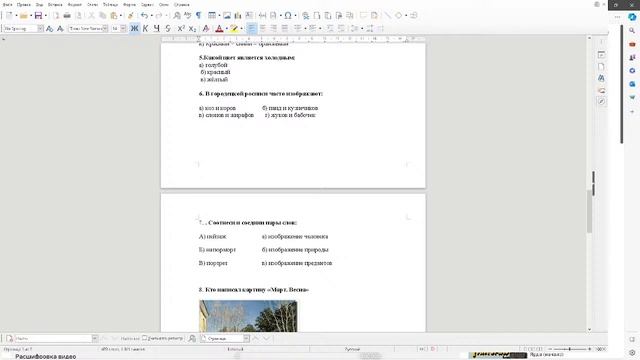Expand find bar search history dropdown
The width and height of the screenshot is (640, 360).
pos(95,338)
